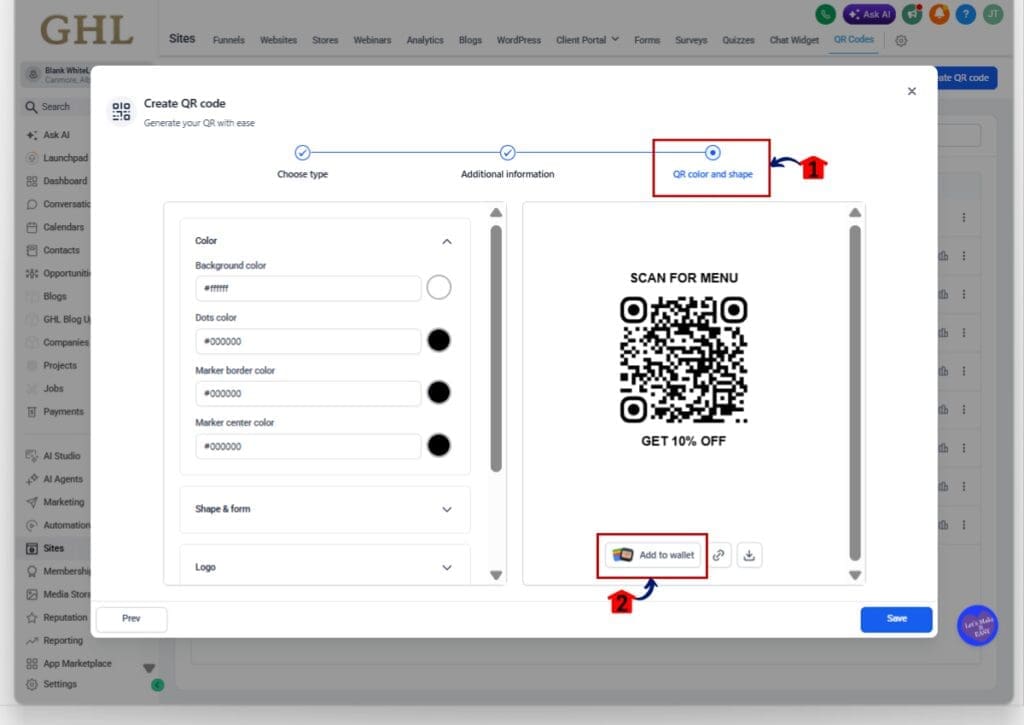Open the green phone dialer icon

pos(825,14)
